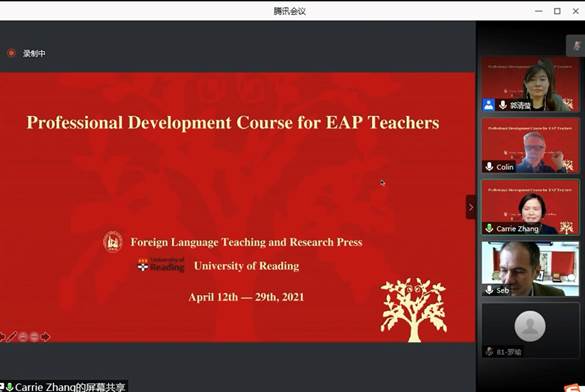
Task: Click Seb's microphone icon
Action: click(489, 290)
